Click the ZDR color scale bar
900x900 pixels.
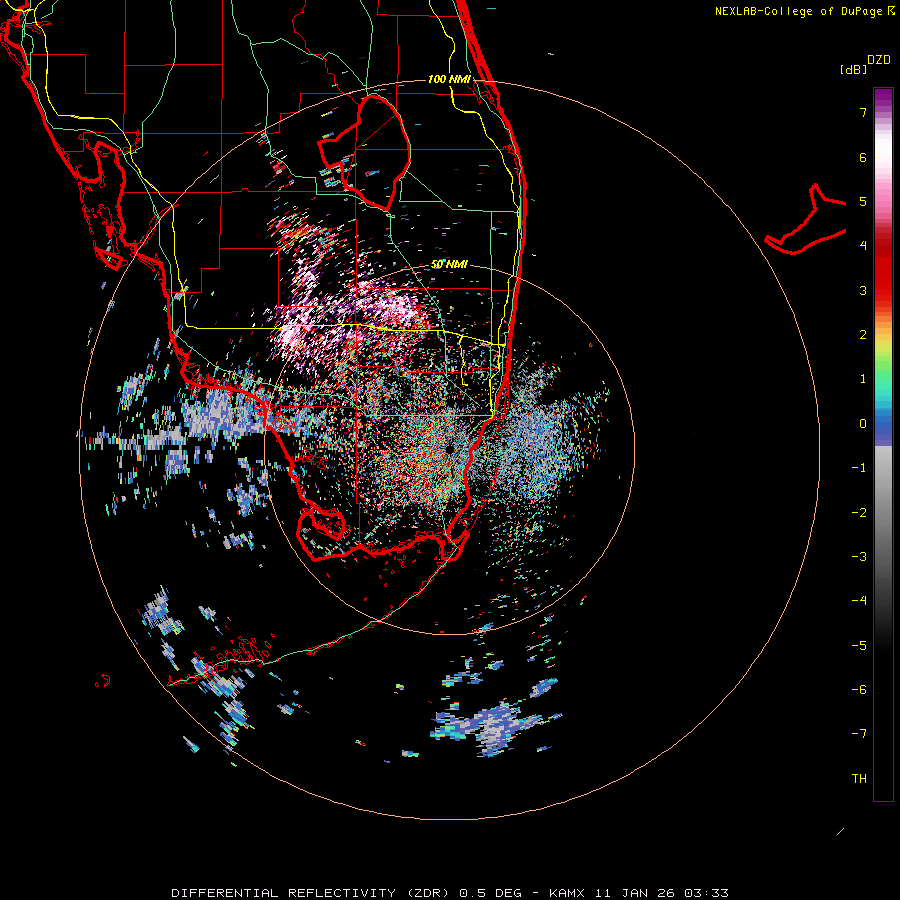(883, 445)
